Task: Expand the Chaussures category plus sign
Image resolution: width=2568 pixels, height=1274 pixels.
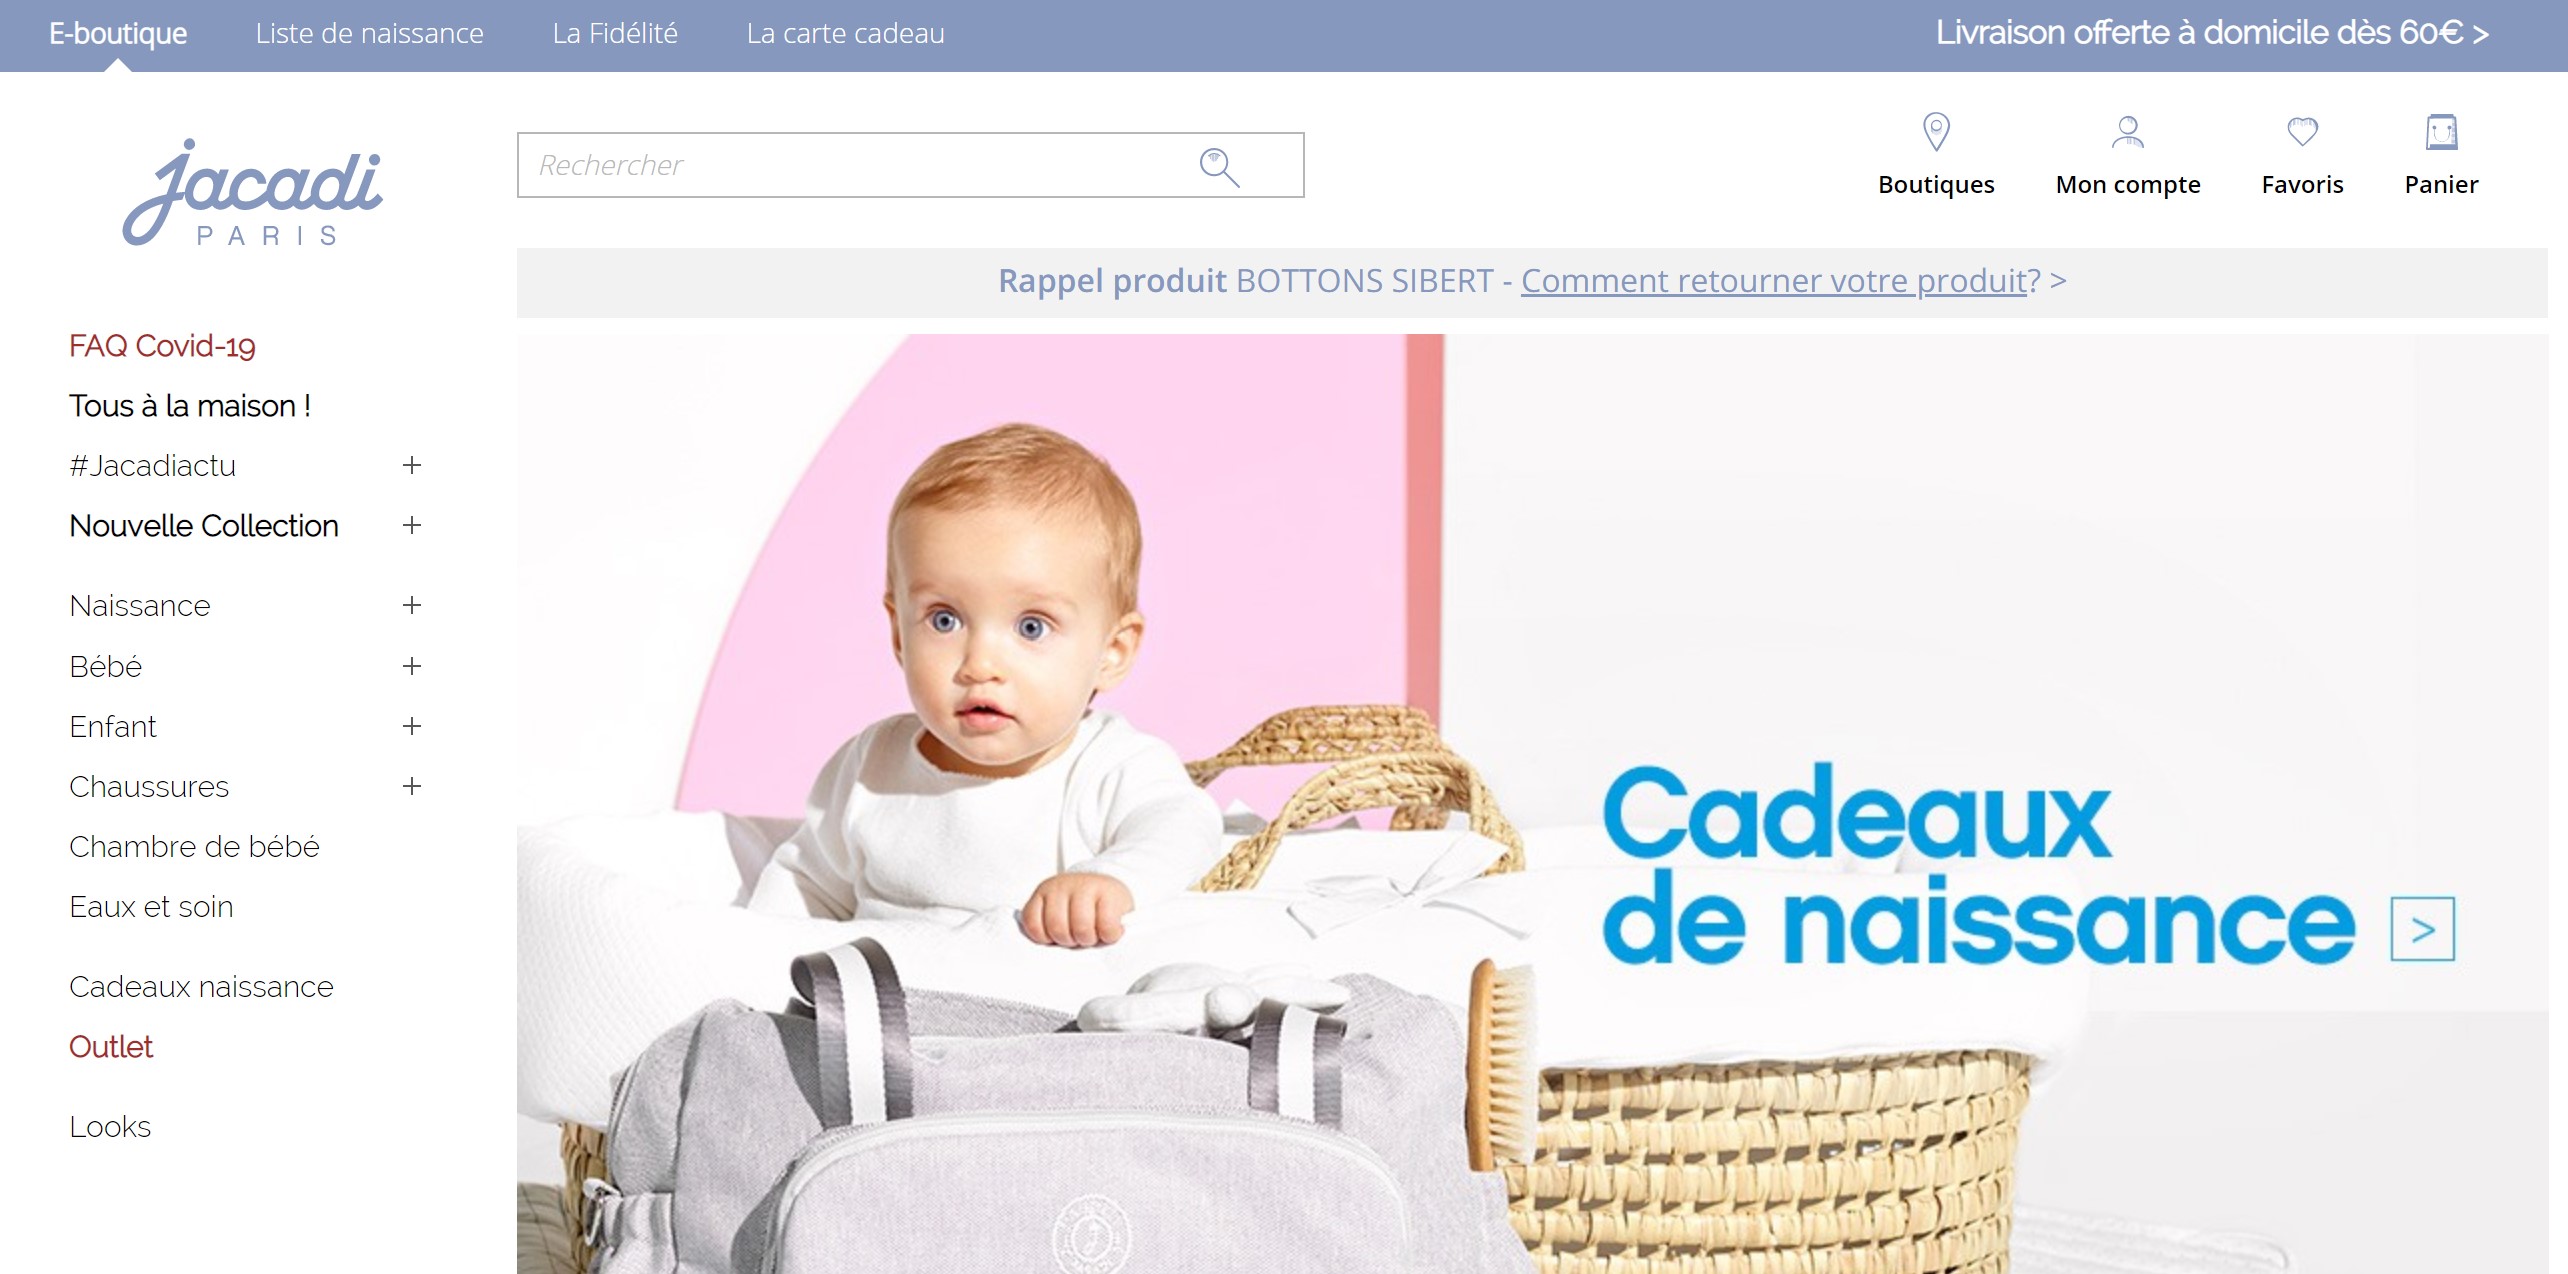Action: [x=411, y=786]
